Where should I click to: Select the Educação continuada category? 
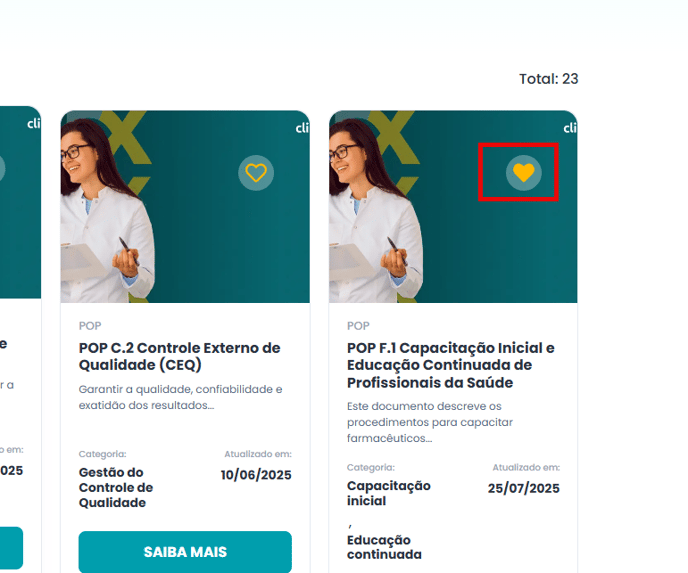(384, 547)
